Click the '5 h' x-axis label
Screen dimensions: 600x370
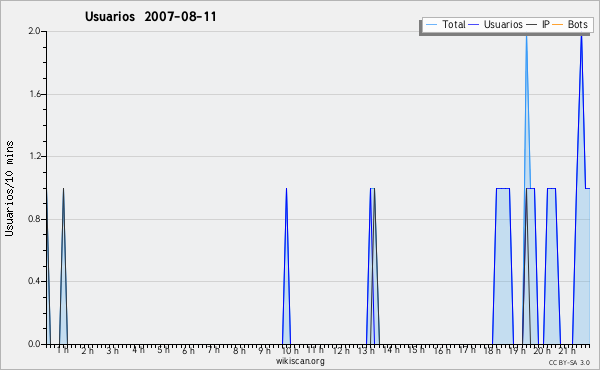(x=163, y=350)
